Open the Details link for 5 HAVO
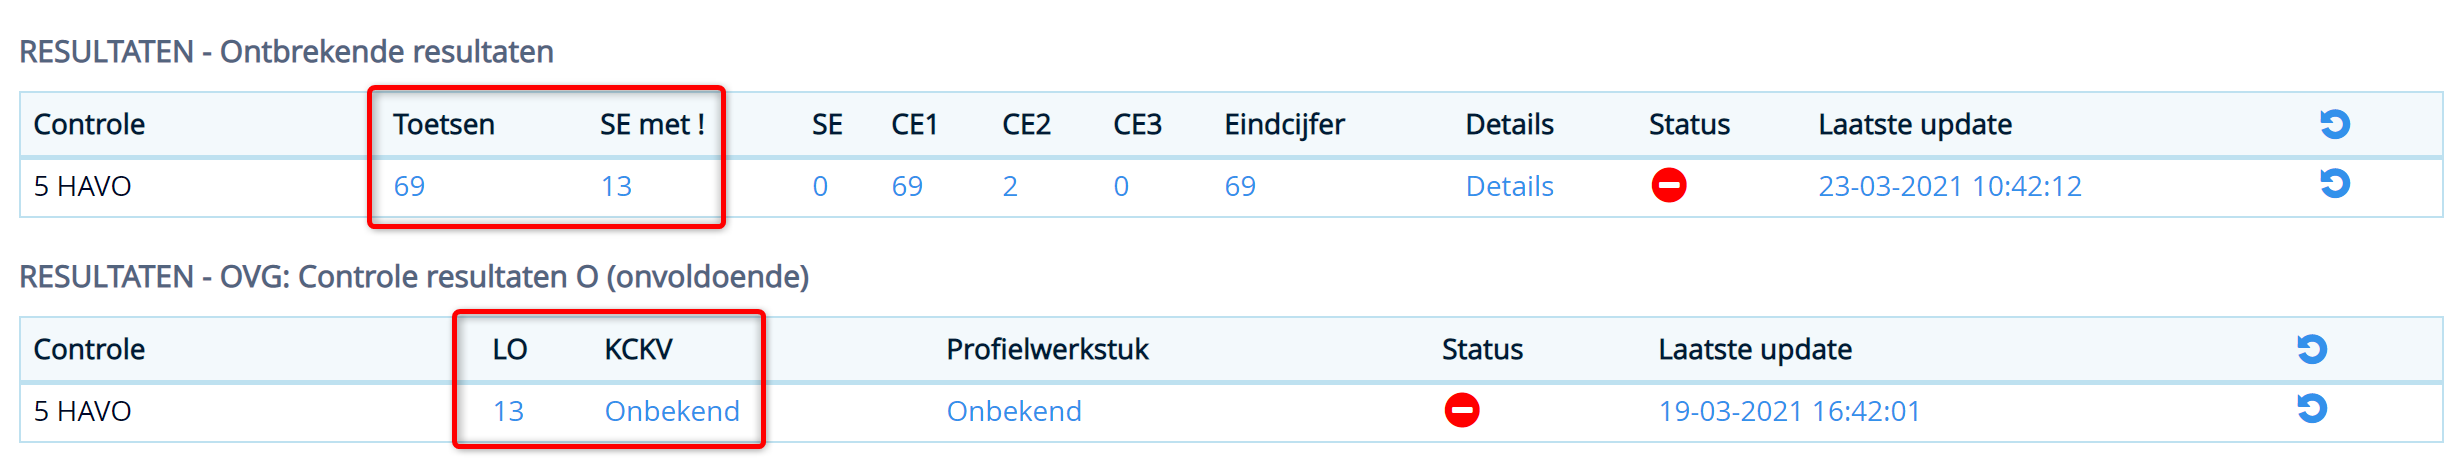 click(1509, 186)
